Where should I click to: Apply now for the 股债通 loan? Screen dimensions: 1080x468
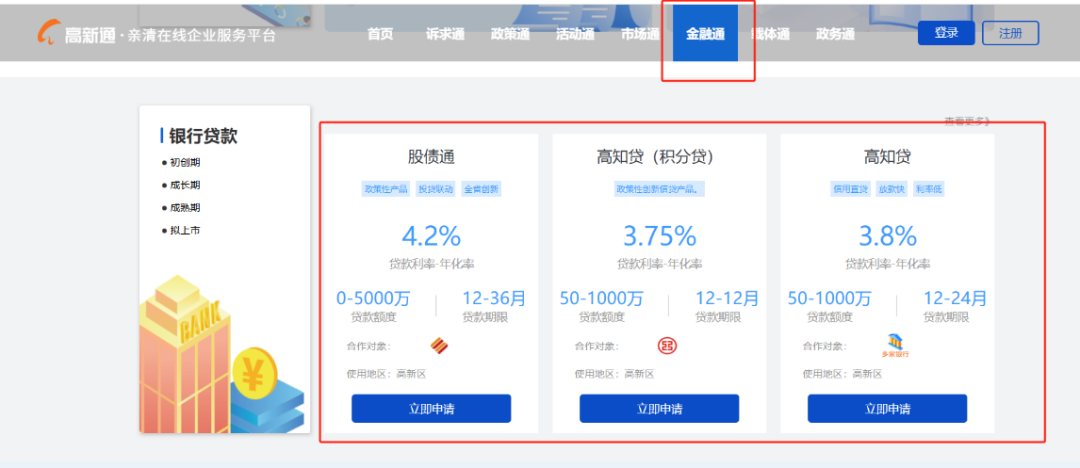(431, 409)
